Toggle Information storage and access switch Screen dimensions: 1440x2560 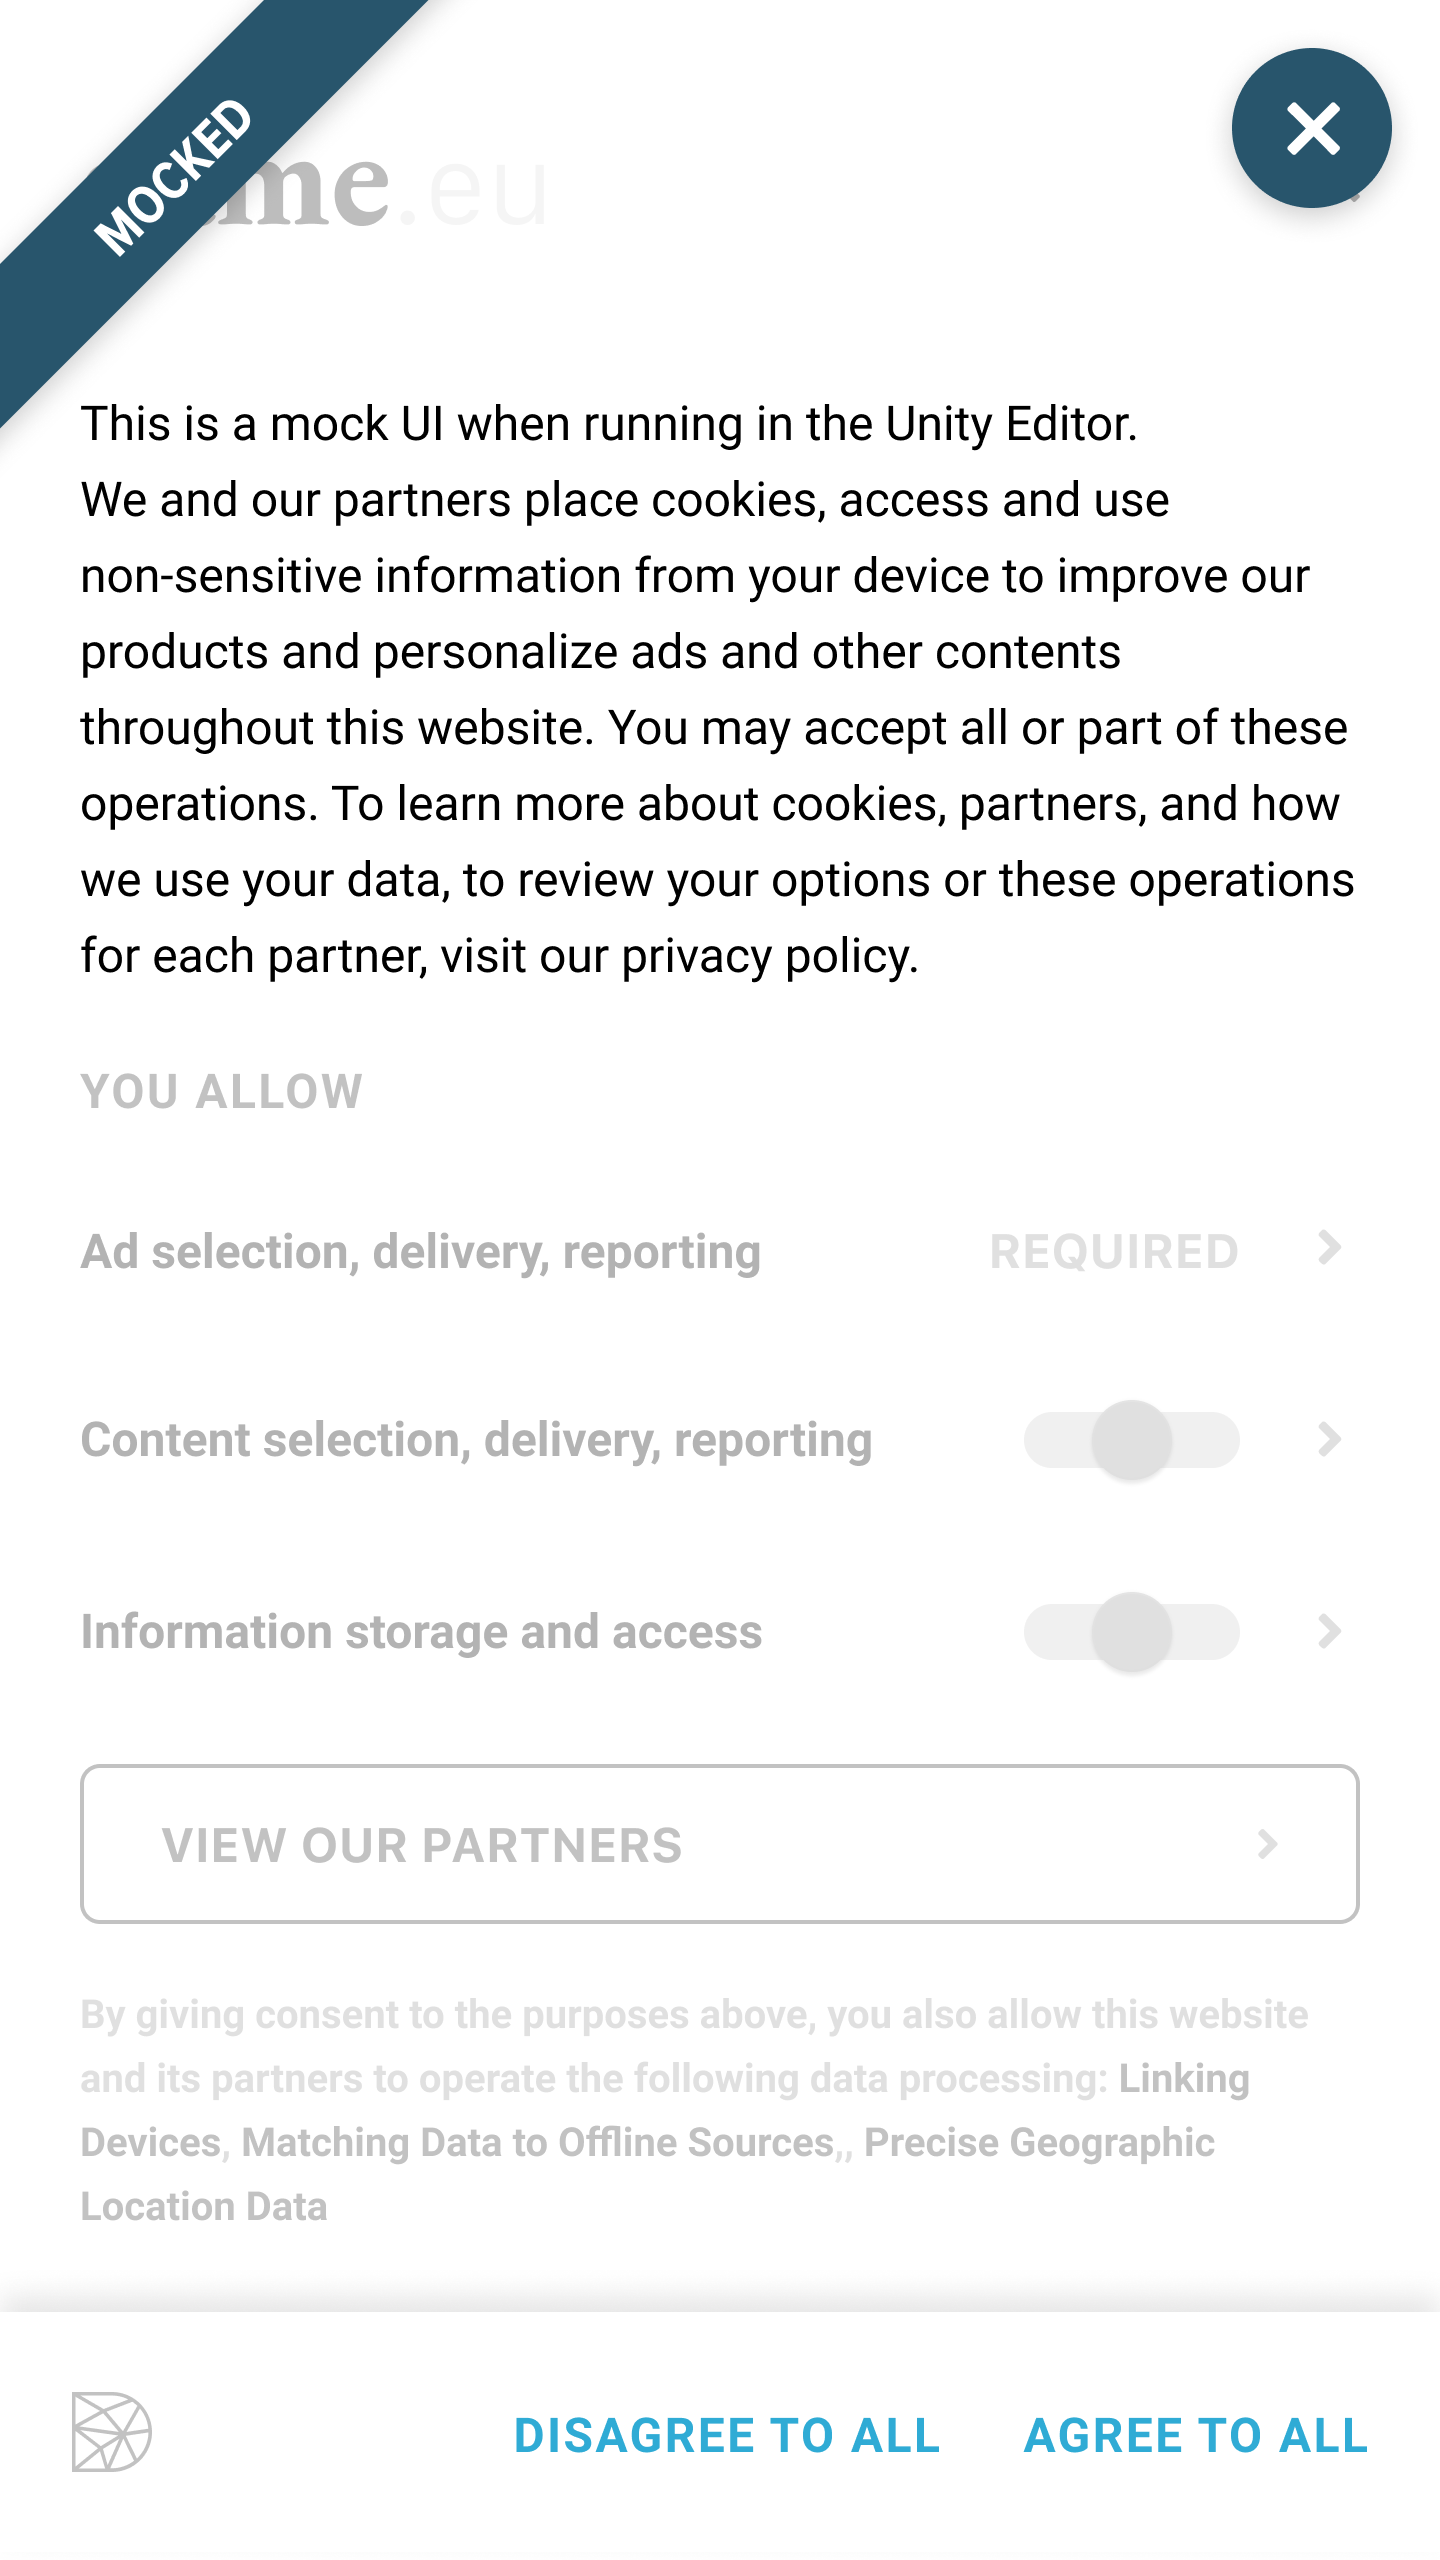coord(1131,1632)
